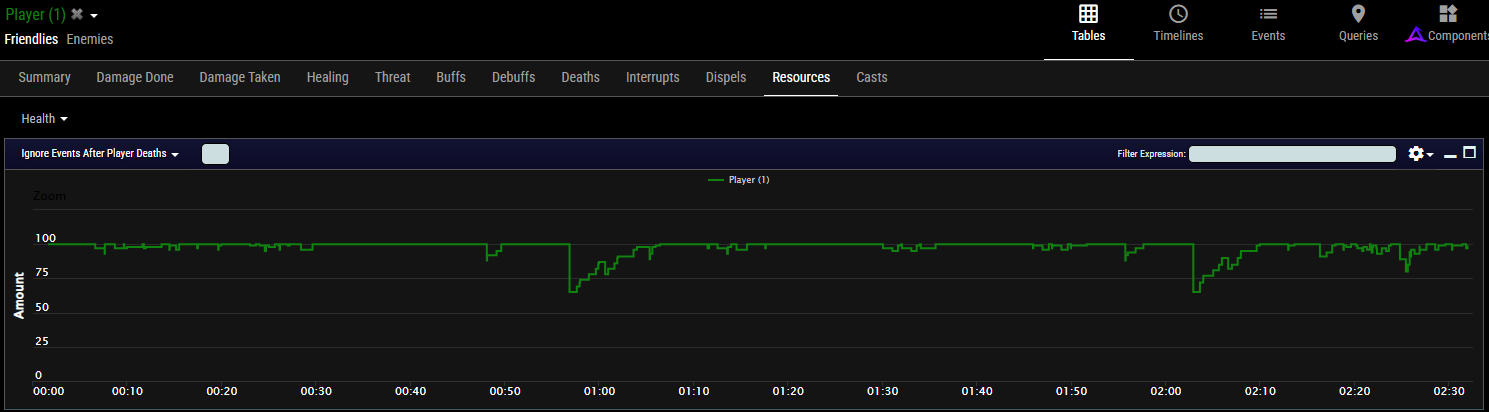Switch to the Damage Done tab
Screen dimensions: 1489x412
135,77
